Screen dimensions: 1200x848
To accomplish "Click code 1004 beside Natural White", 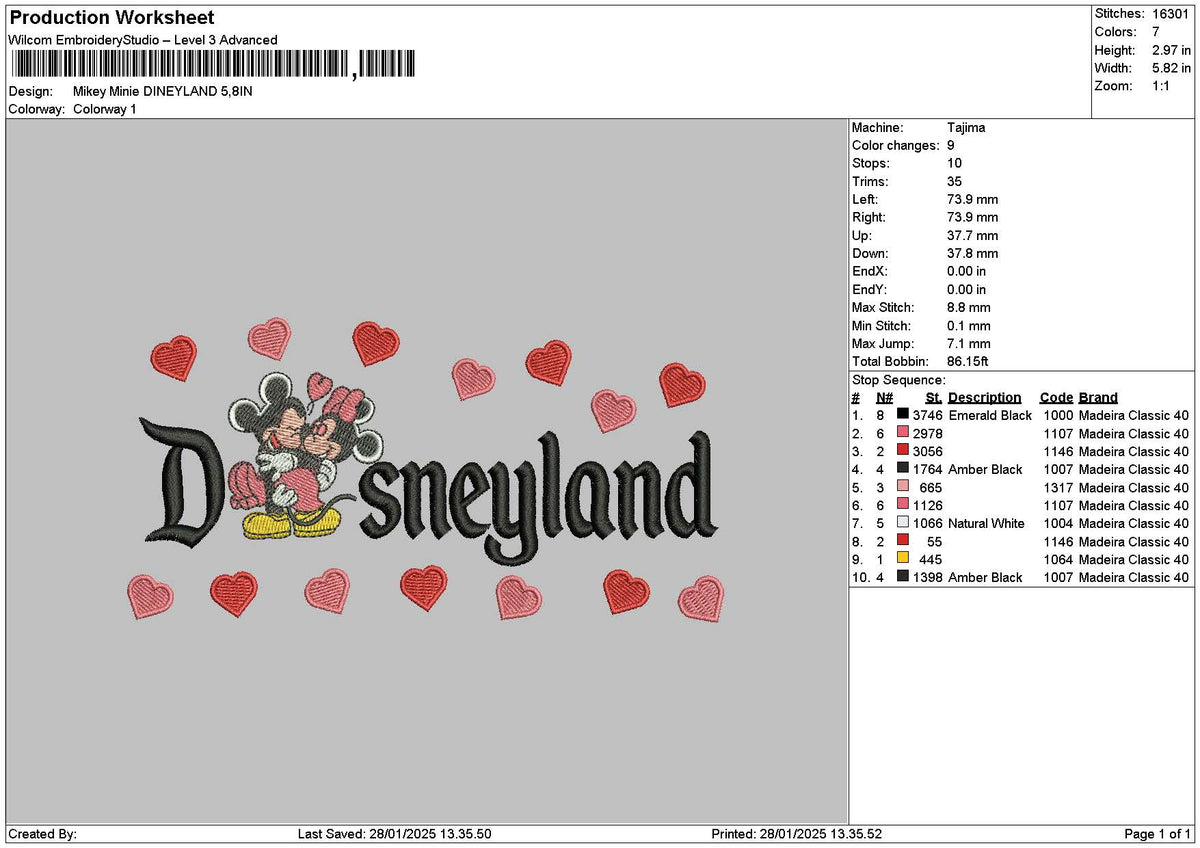I will [1058, 523].
